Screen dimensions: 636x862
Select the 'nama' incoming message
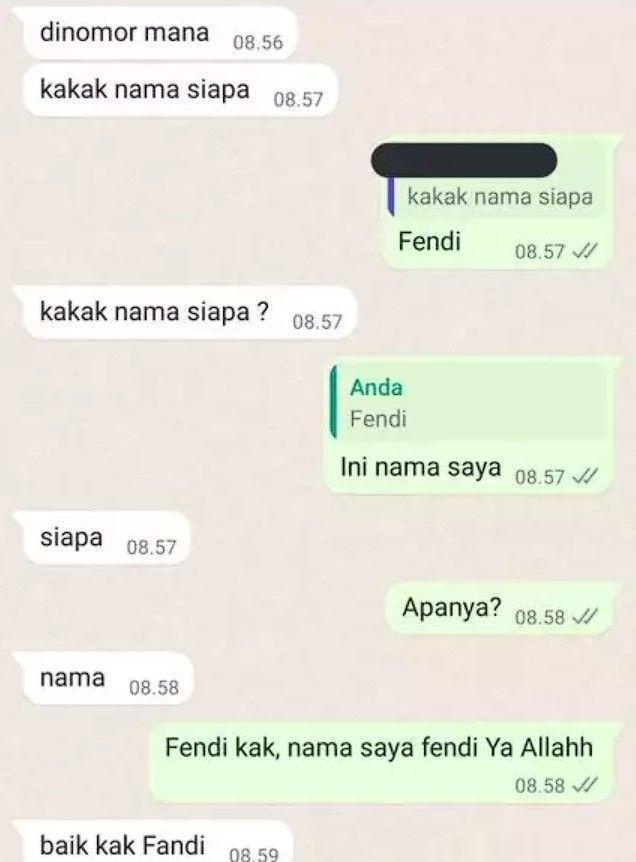pos(108,678)
